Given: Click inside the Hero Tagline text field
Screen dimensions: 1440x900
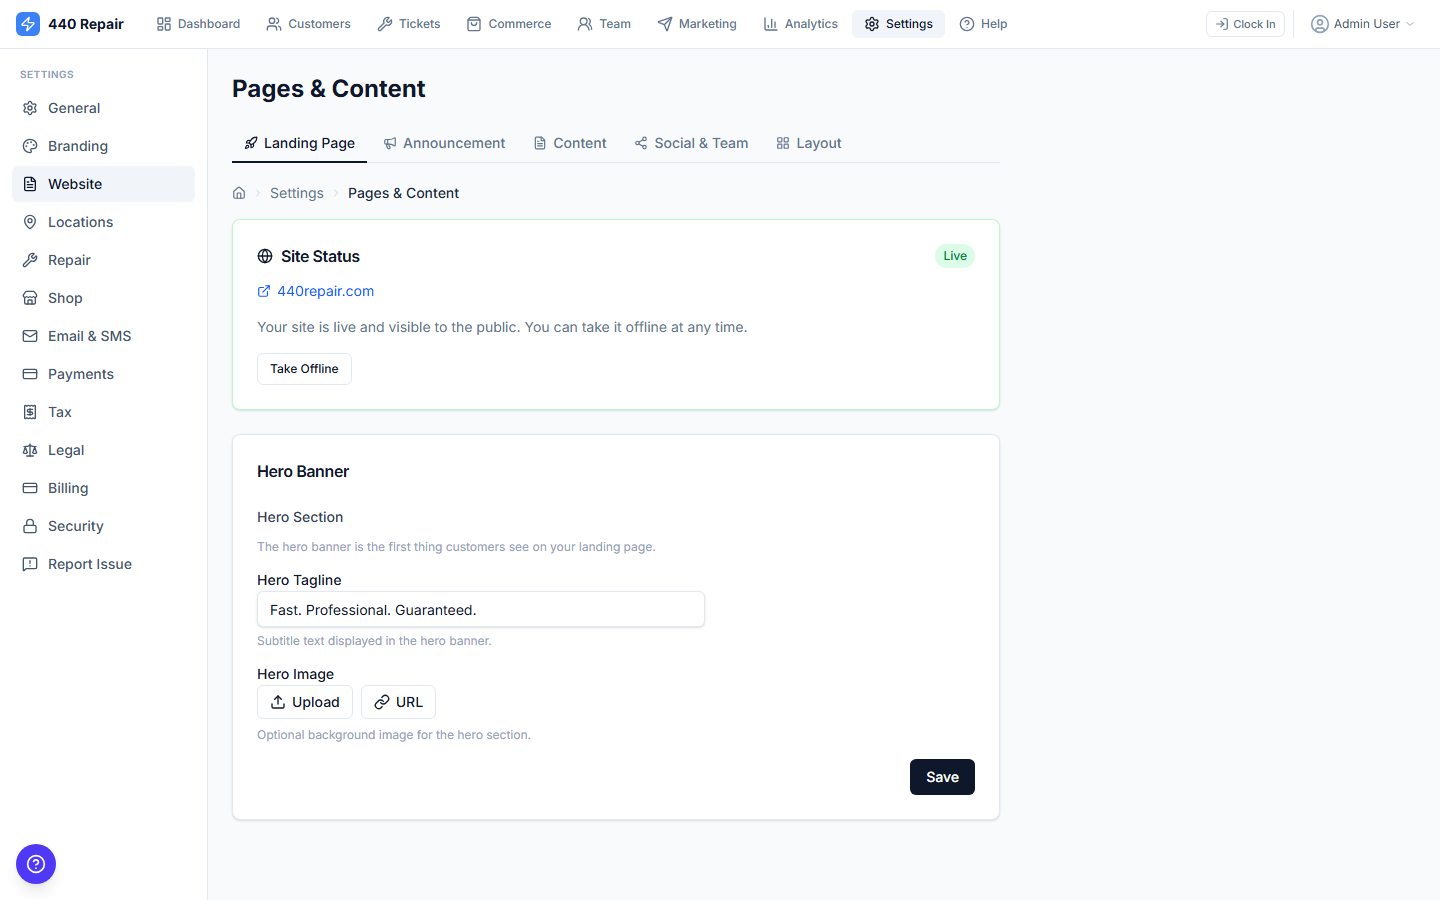Looking at the screenshot, I should pos(480,609).
